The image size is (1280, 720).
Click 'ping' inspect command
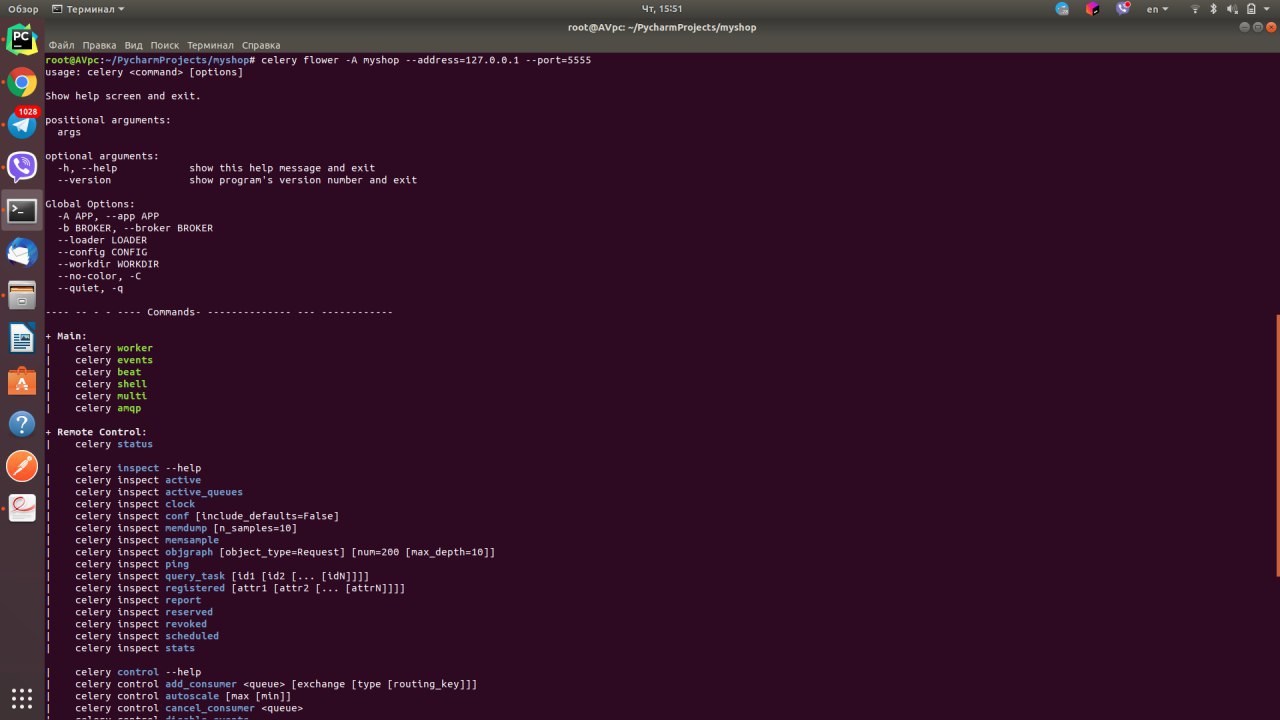pyautogui.click(x=177, y=564)
